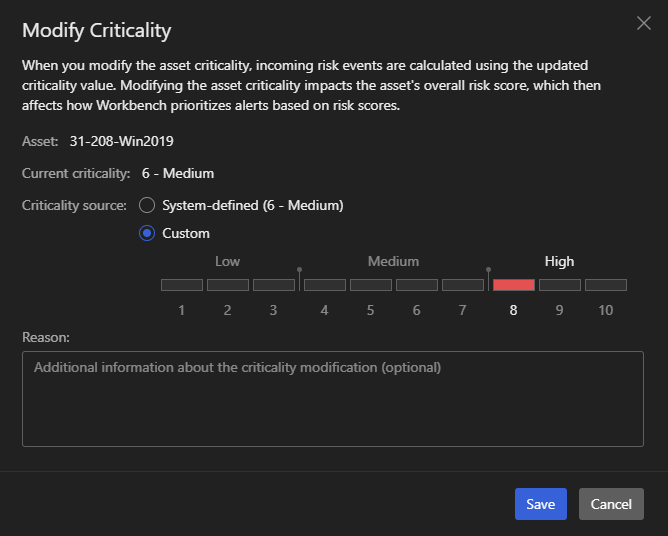Save the criticality changes
The image size is (668, 536).
coord(541,504)
